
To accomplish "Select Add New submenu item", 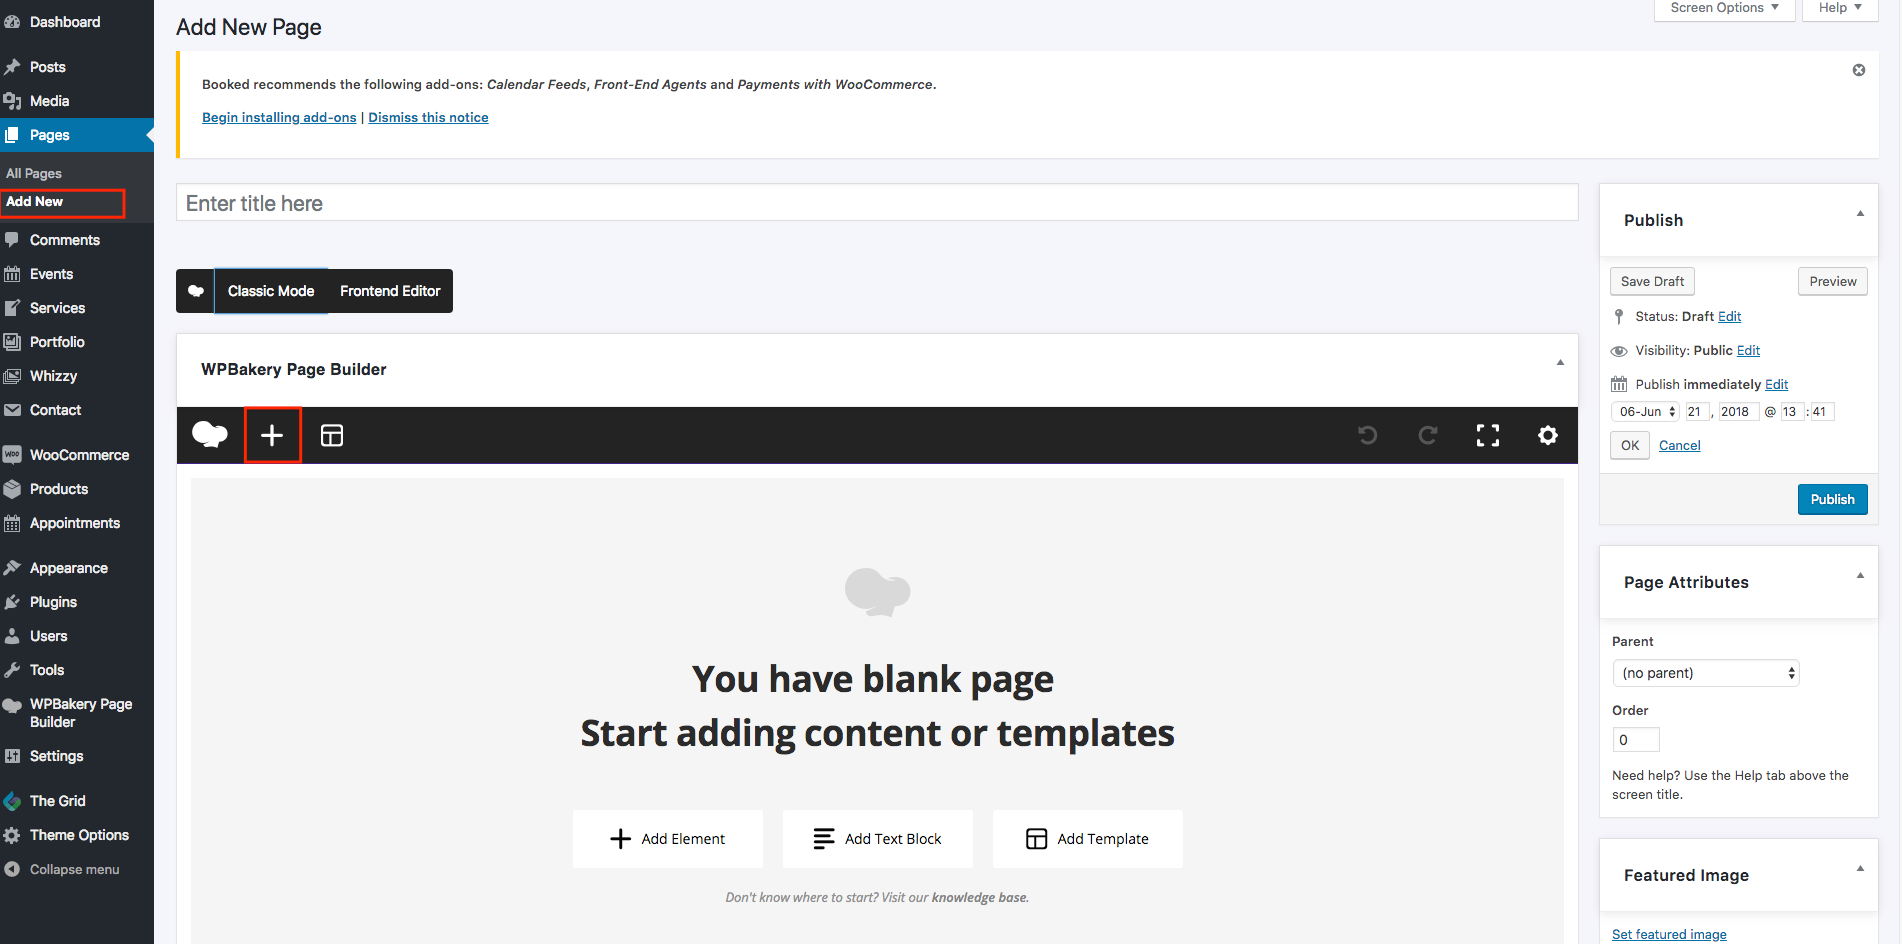I will pos(34,202).
